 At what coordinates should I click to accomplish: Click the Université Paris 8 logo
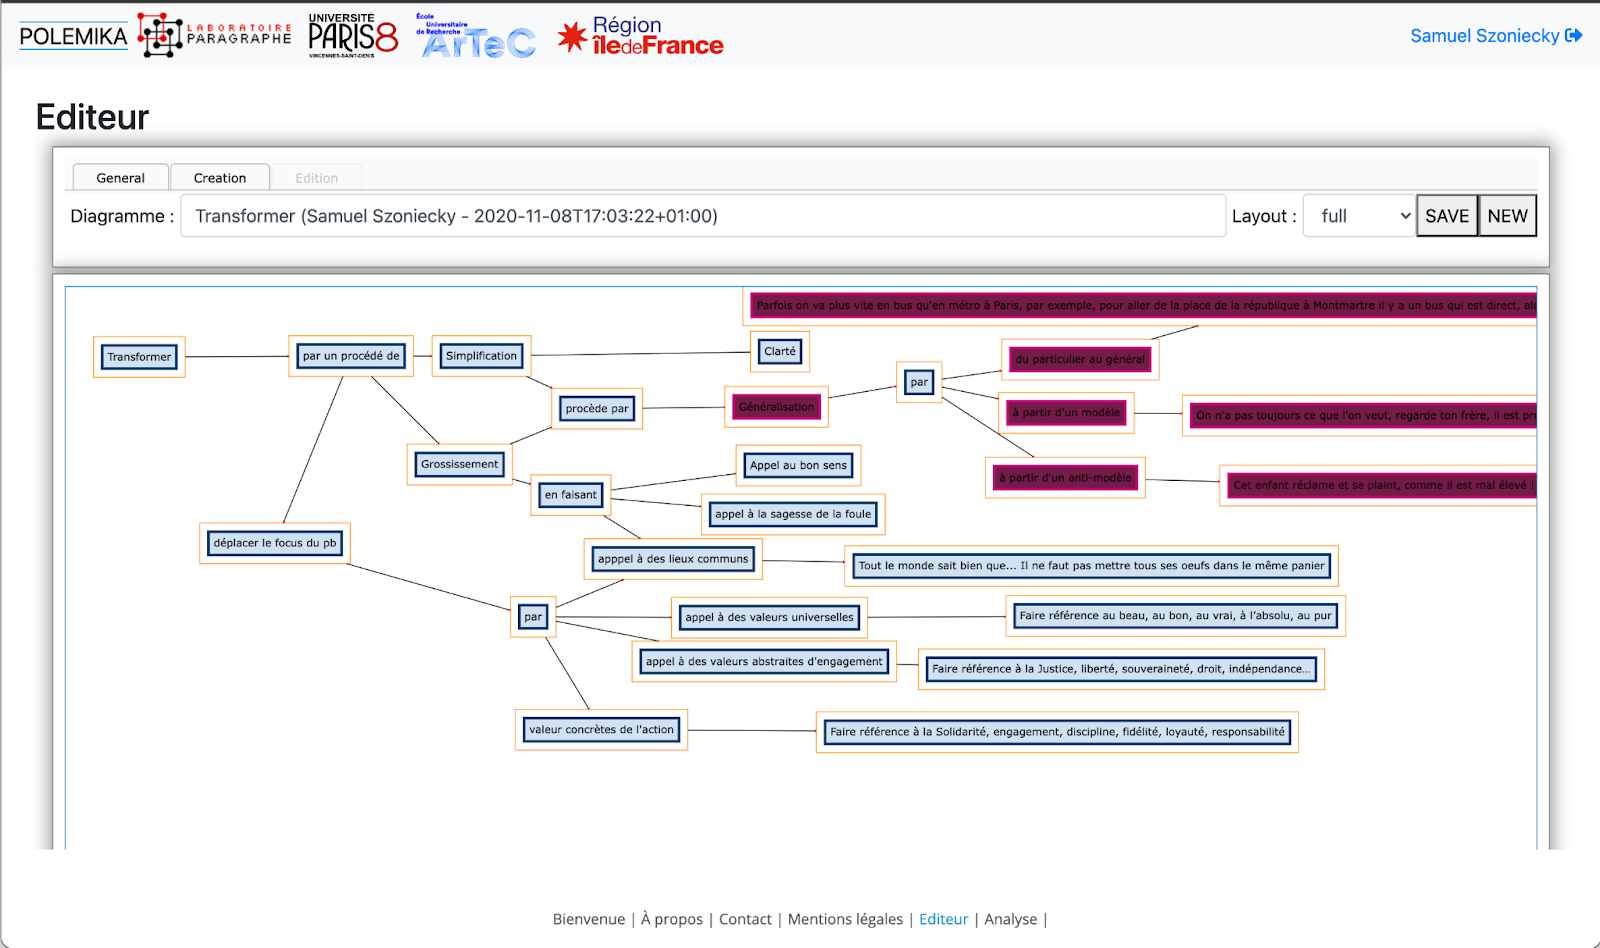352,36
